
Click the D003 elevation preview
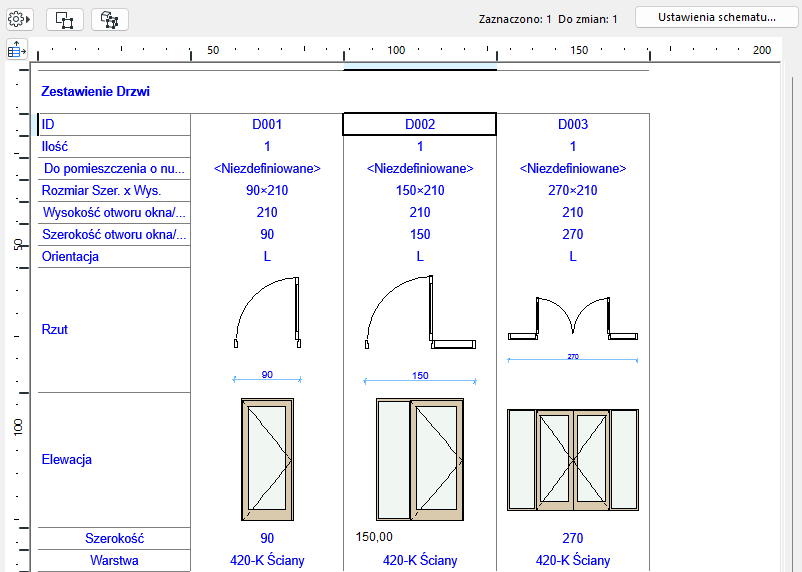pyautogui.click(x=573, y=460)
